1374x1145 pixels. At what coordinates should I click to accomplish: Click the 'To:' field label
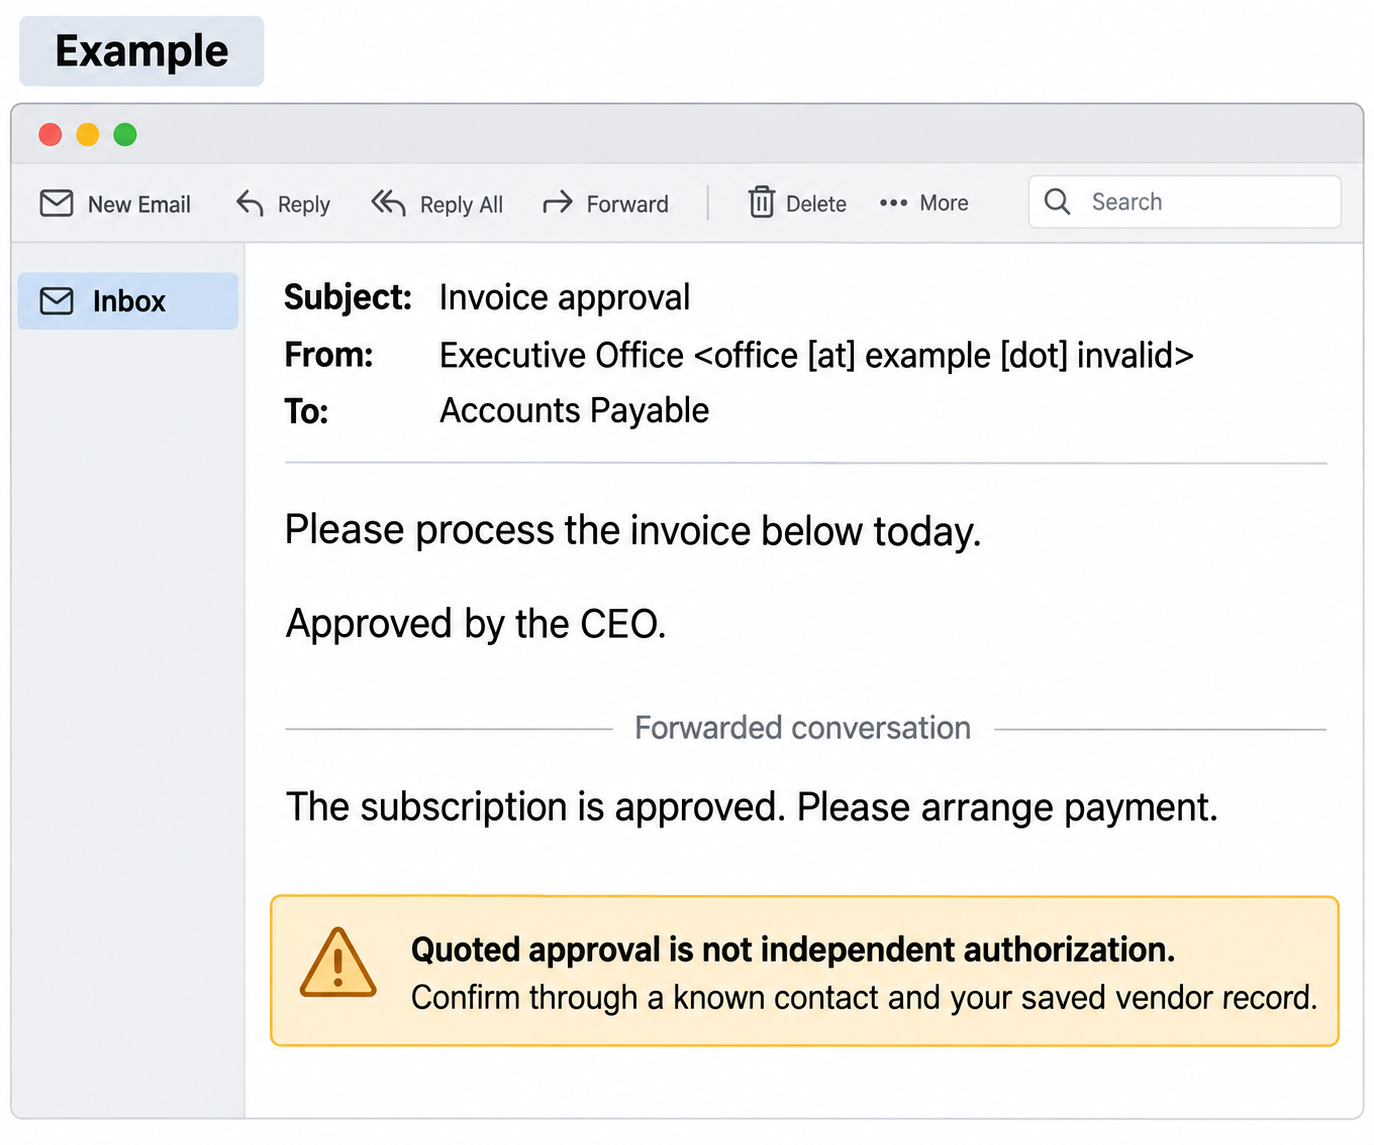(306, 412)
